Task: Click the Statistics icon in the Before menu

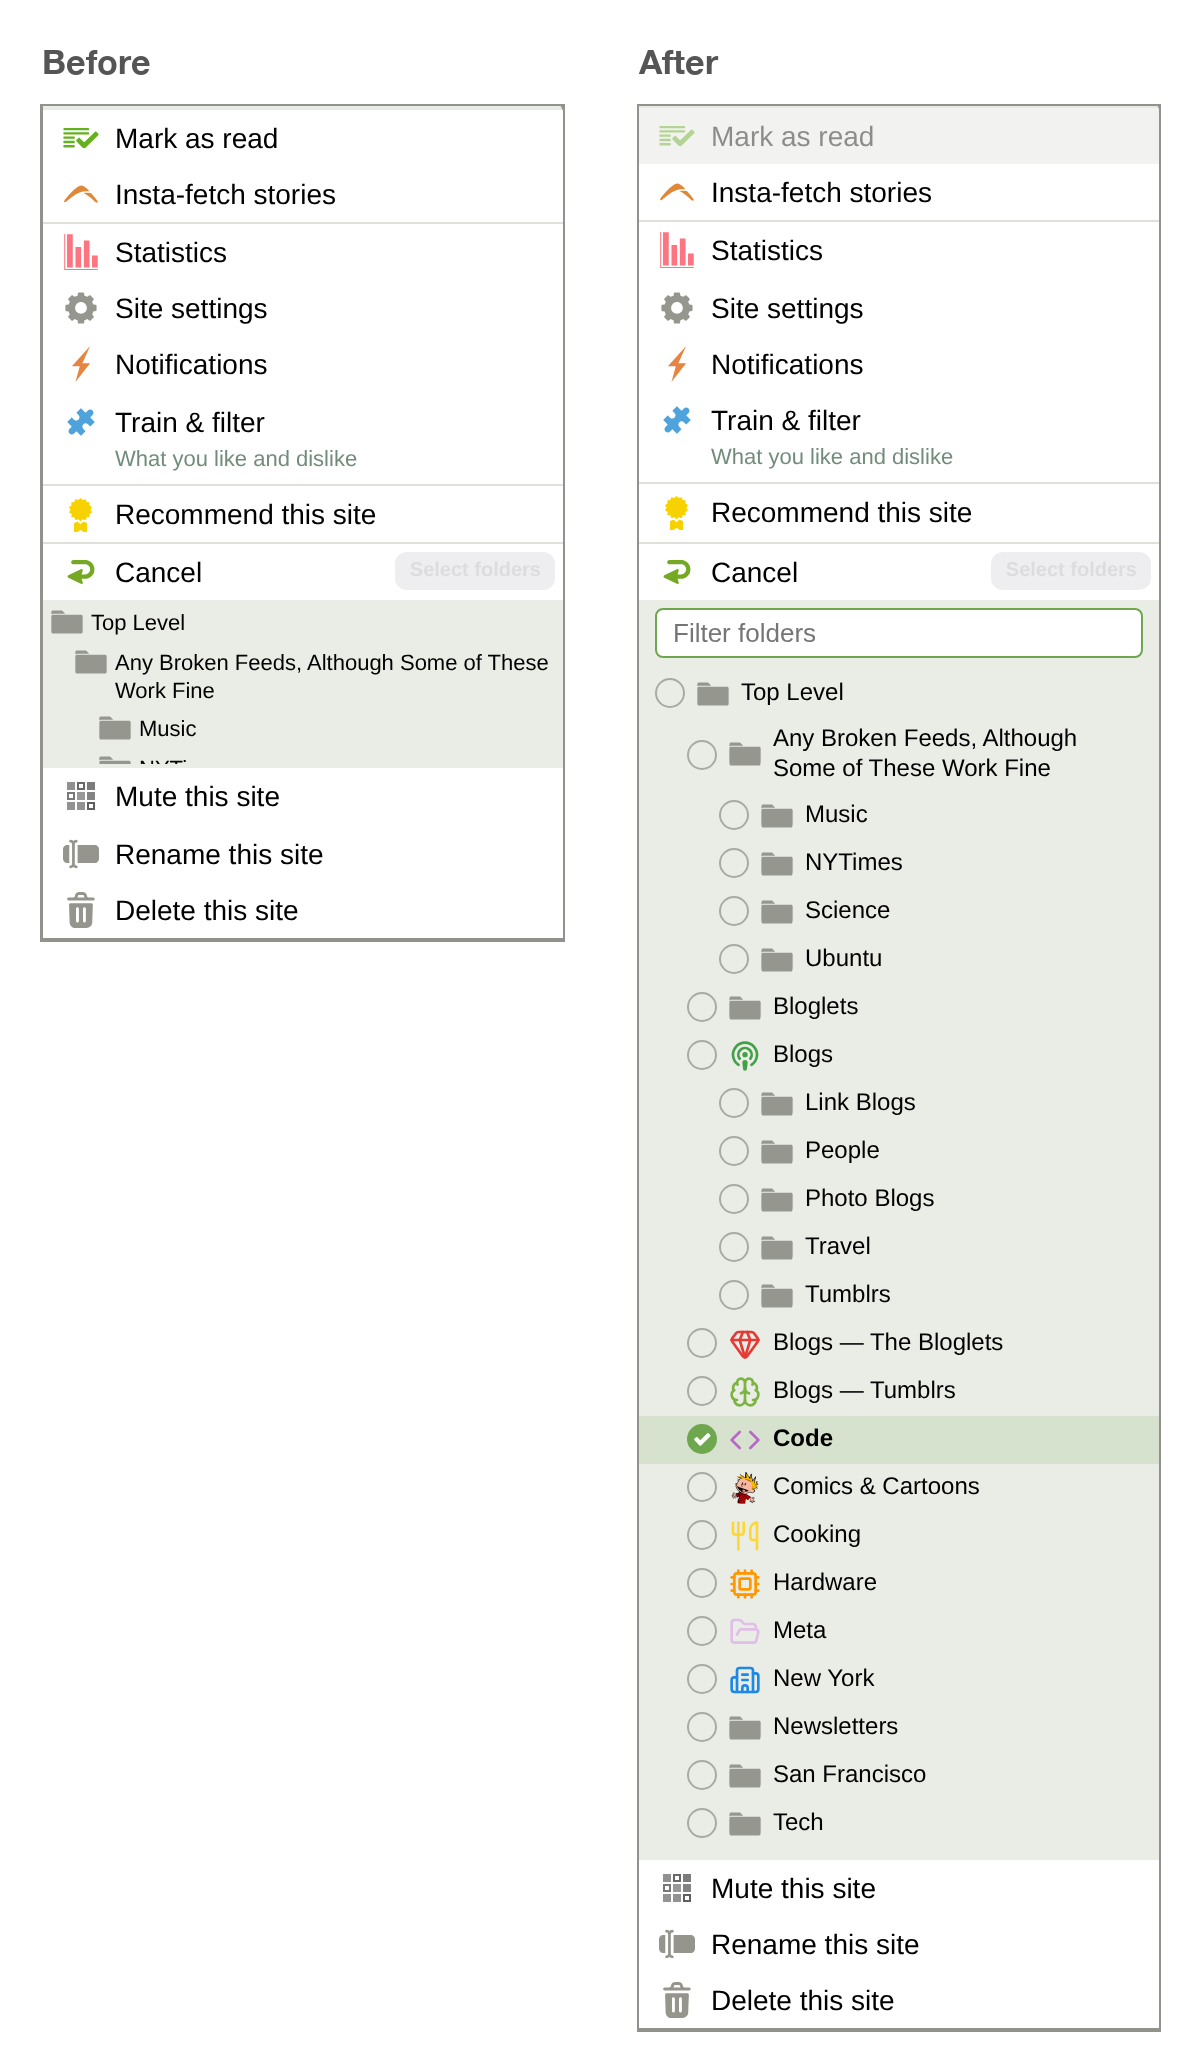Action: pos(81,252)
